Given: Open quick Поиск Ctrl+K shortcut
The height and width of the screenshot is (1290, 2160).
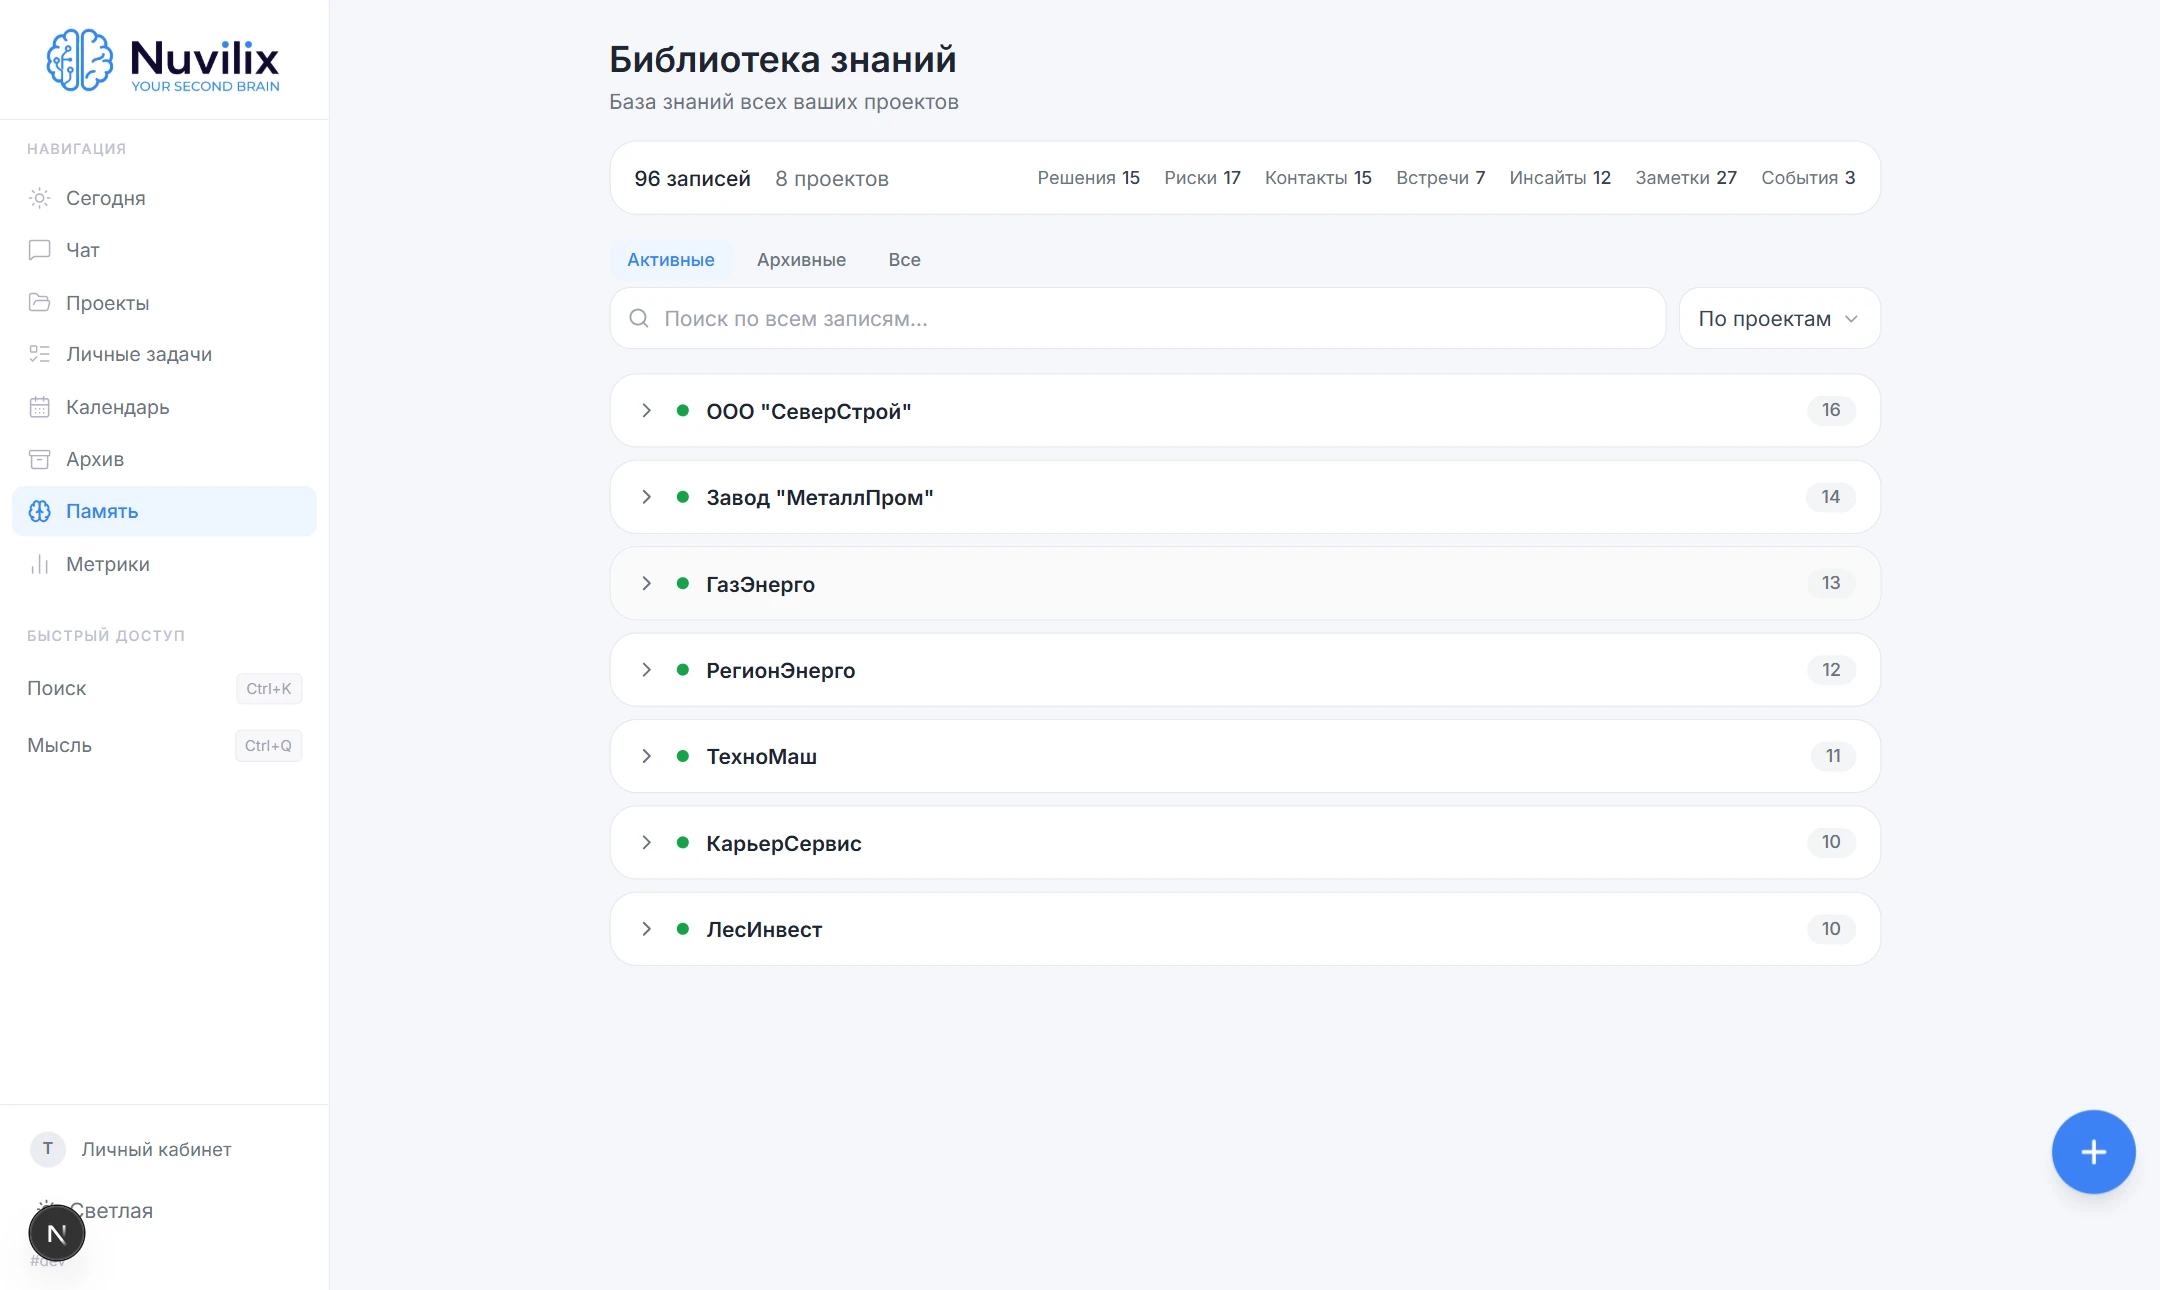Looking at the screenshot, I should [x=164, y=688].
